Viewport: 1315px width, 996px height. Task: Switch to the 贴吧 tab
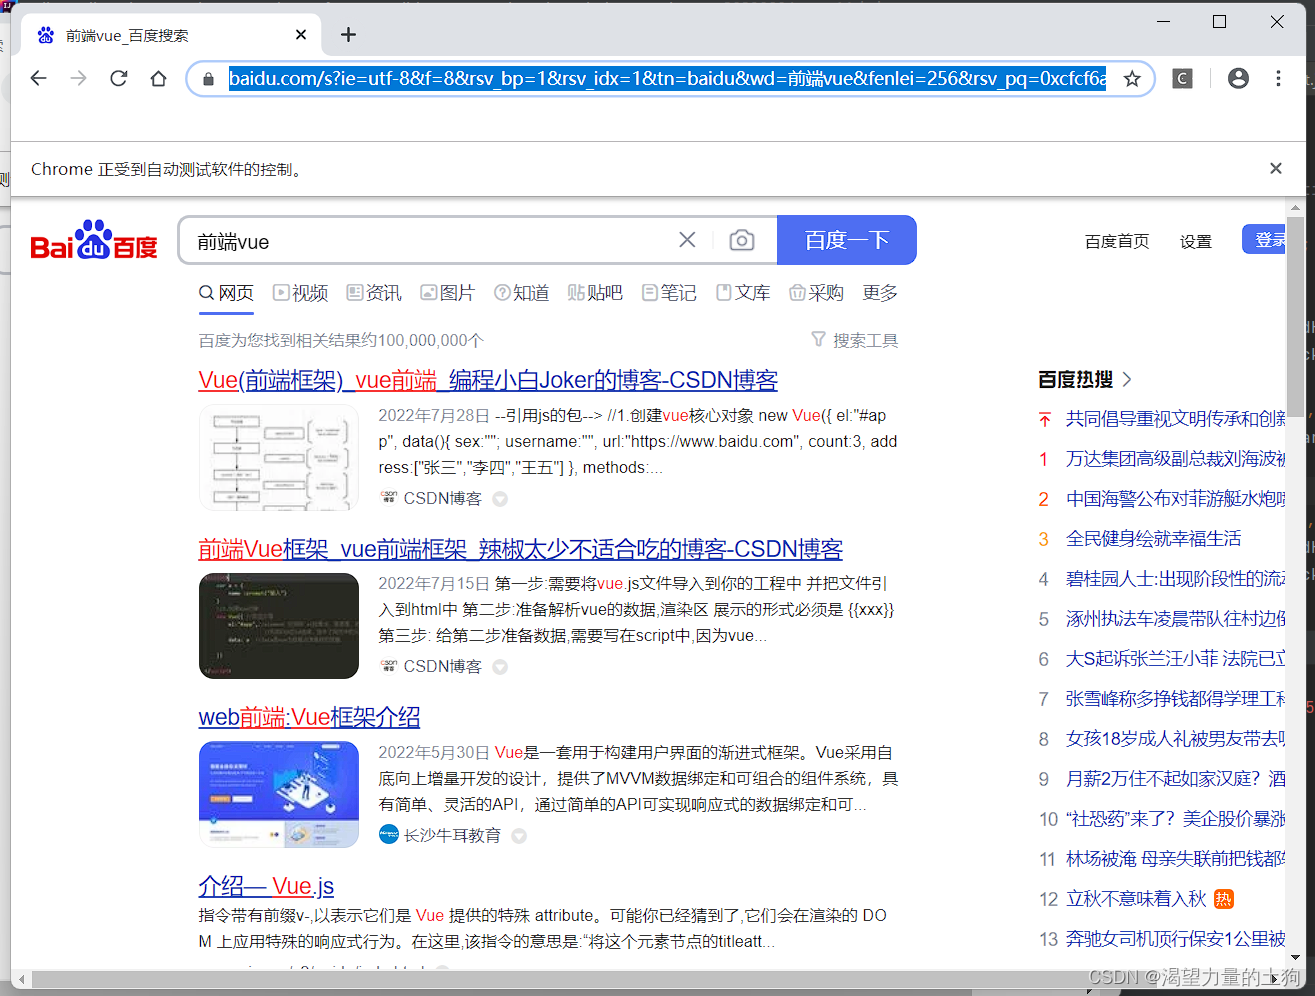(595, 292)
